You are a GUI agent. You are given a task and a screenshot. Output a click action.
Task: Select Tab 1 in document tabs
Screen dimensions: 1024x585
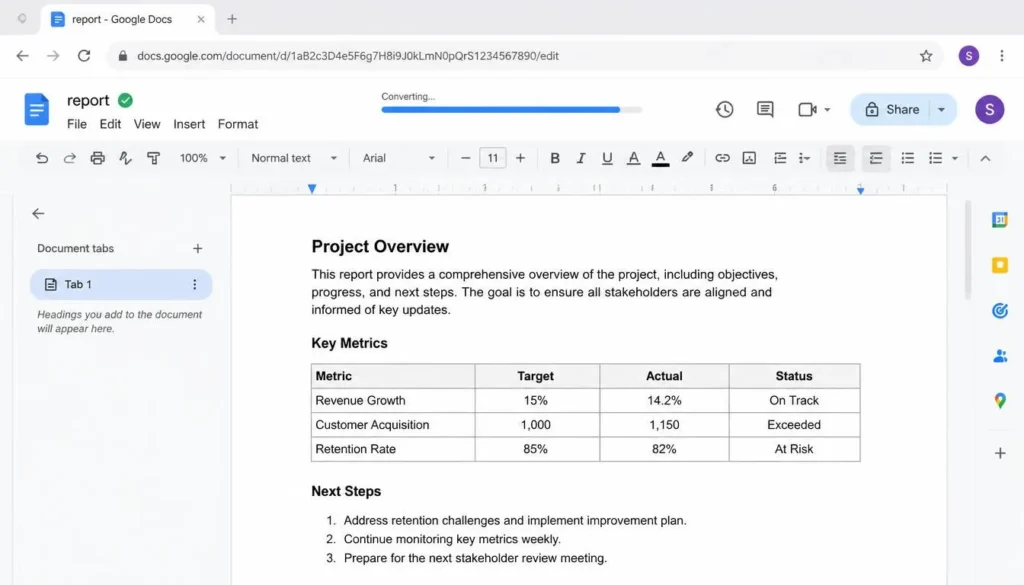coord(121,285)
